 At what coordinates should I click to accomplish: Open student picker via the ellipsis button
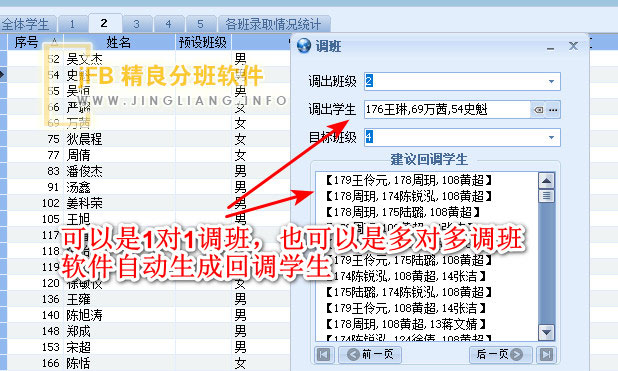(553, 110)
